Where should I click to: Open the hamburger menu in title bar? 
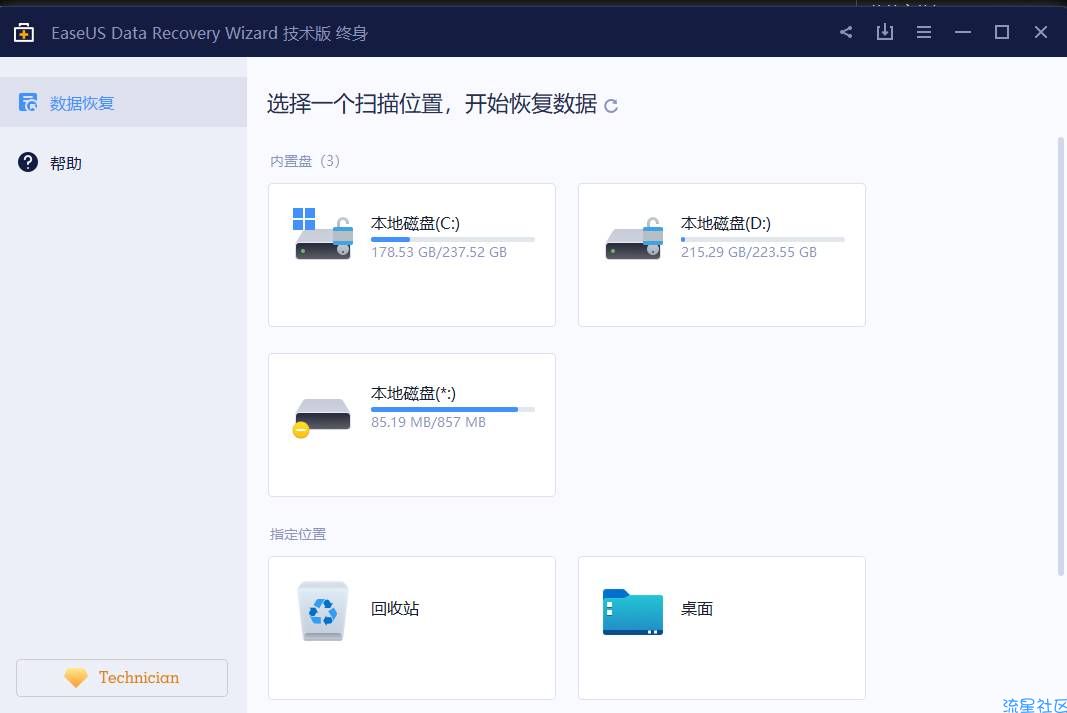coord(923,32)
